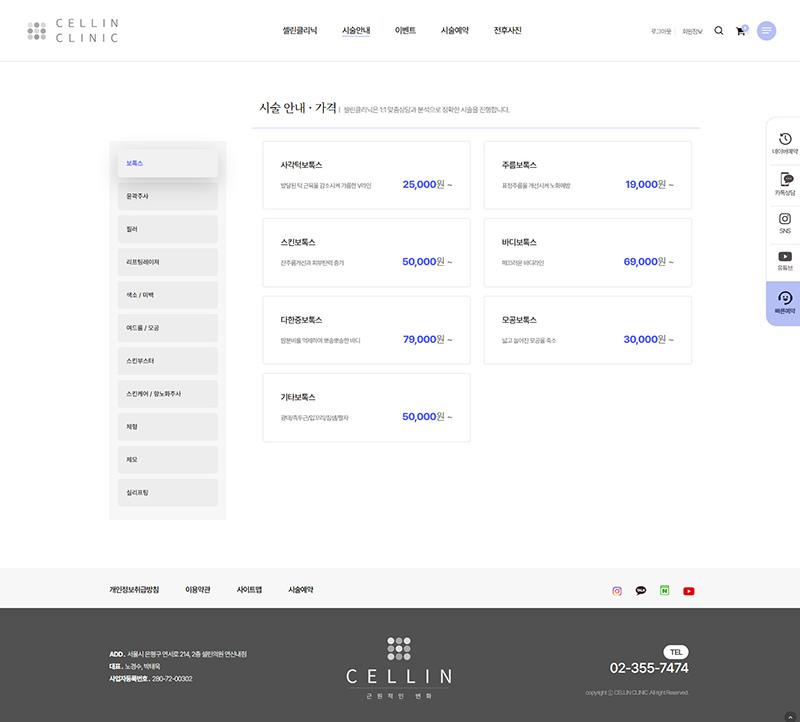
Task: Open the shopping cart icon
Action: point(741,31)
